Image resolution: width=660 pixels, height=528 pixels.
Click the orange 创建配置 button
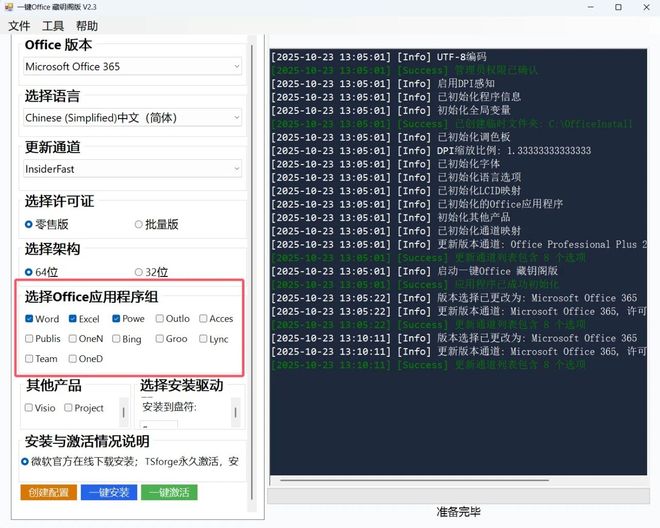click(x=48, y=492)
